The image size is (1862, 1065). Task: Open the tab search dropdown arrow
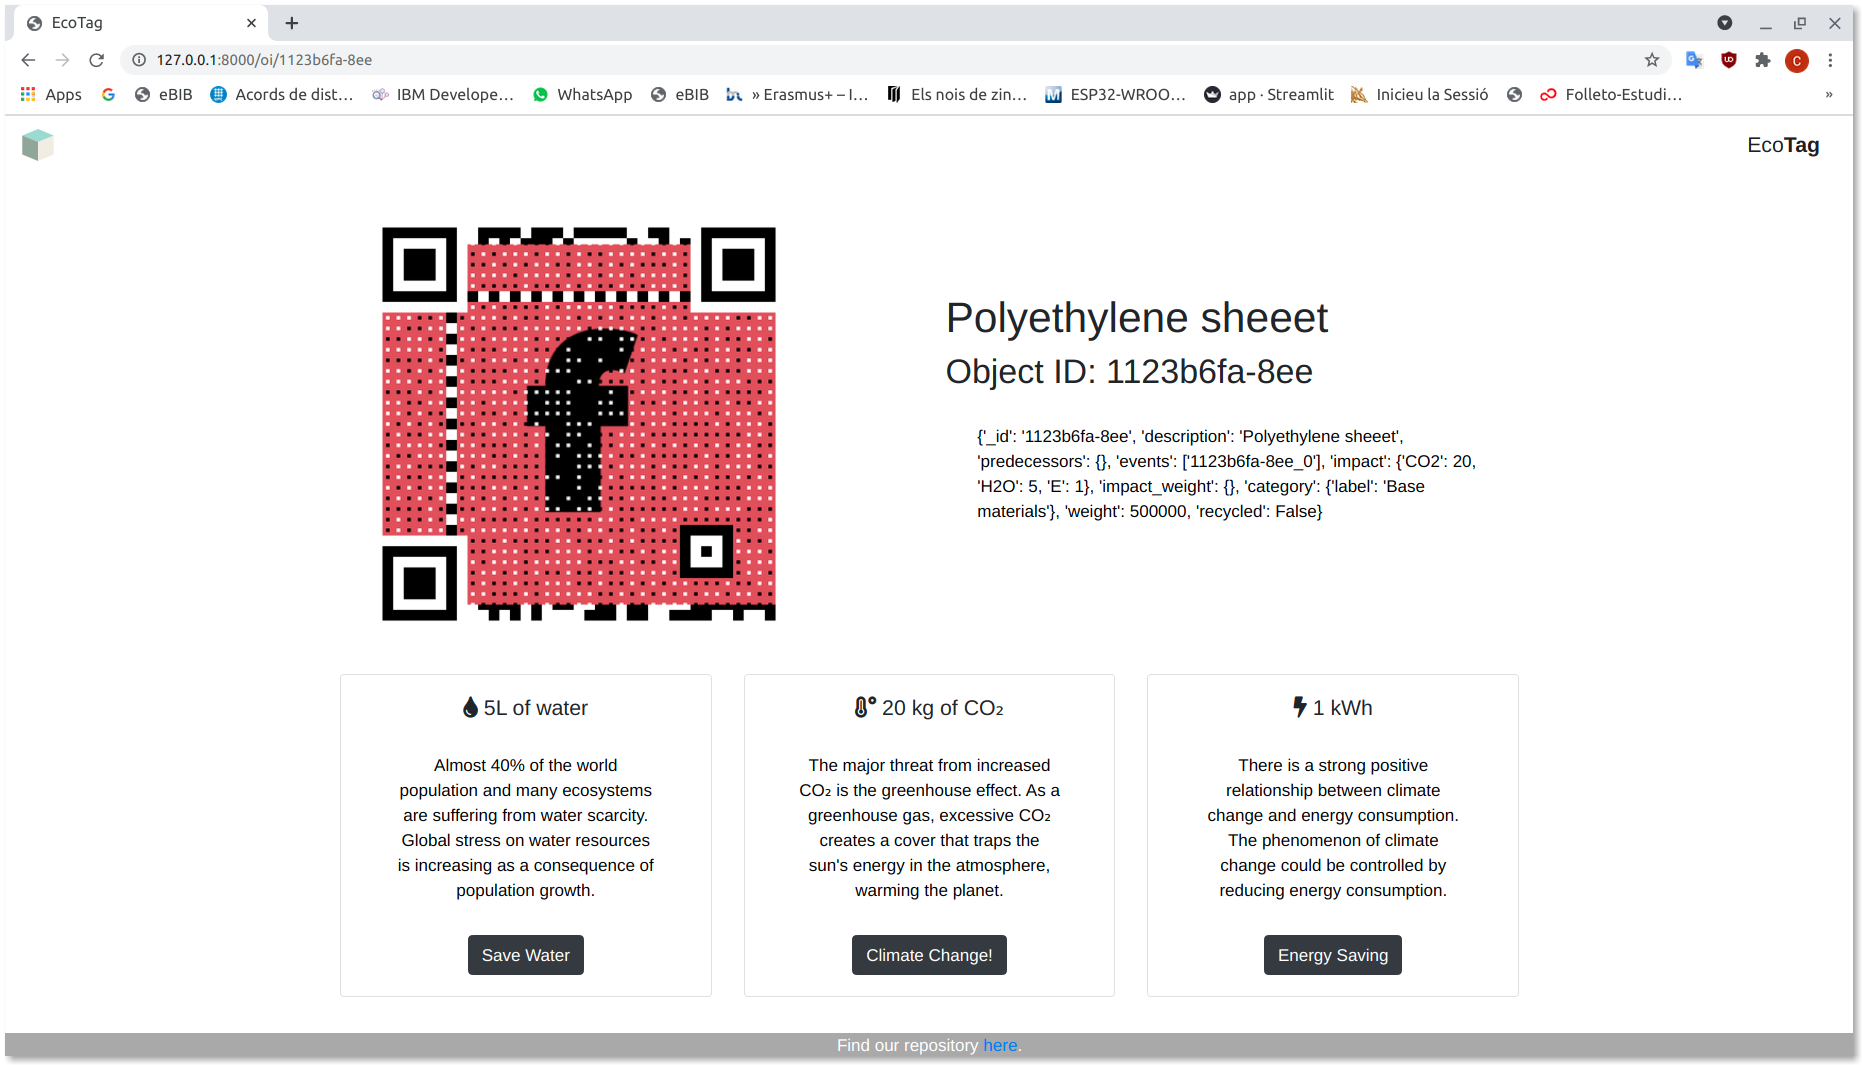(x=1725, y=23)
